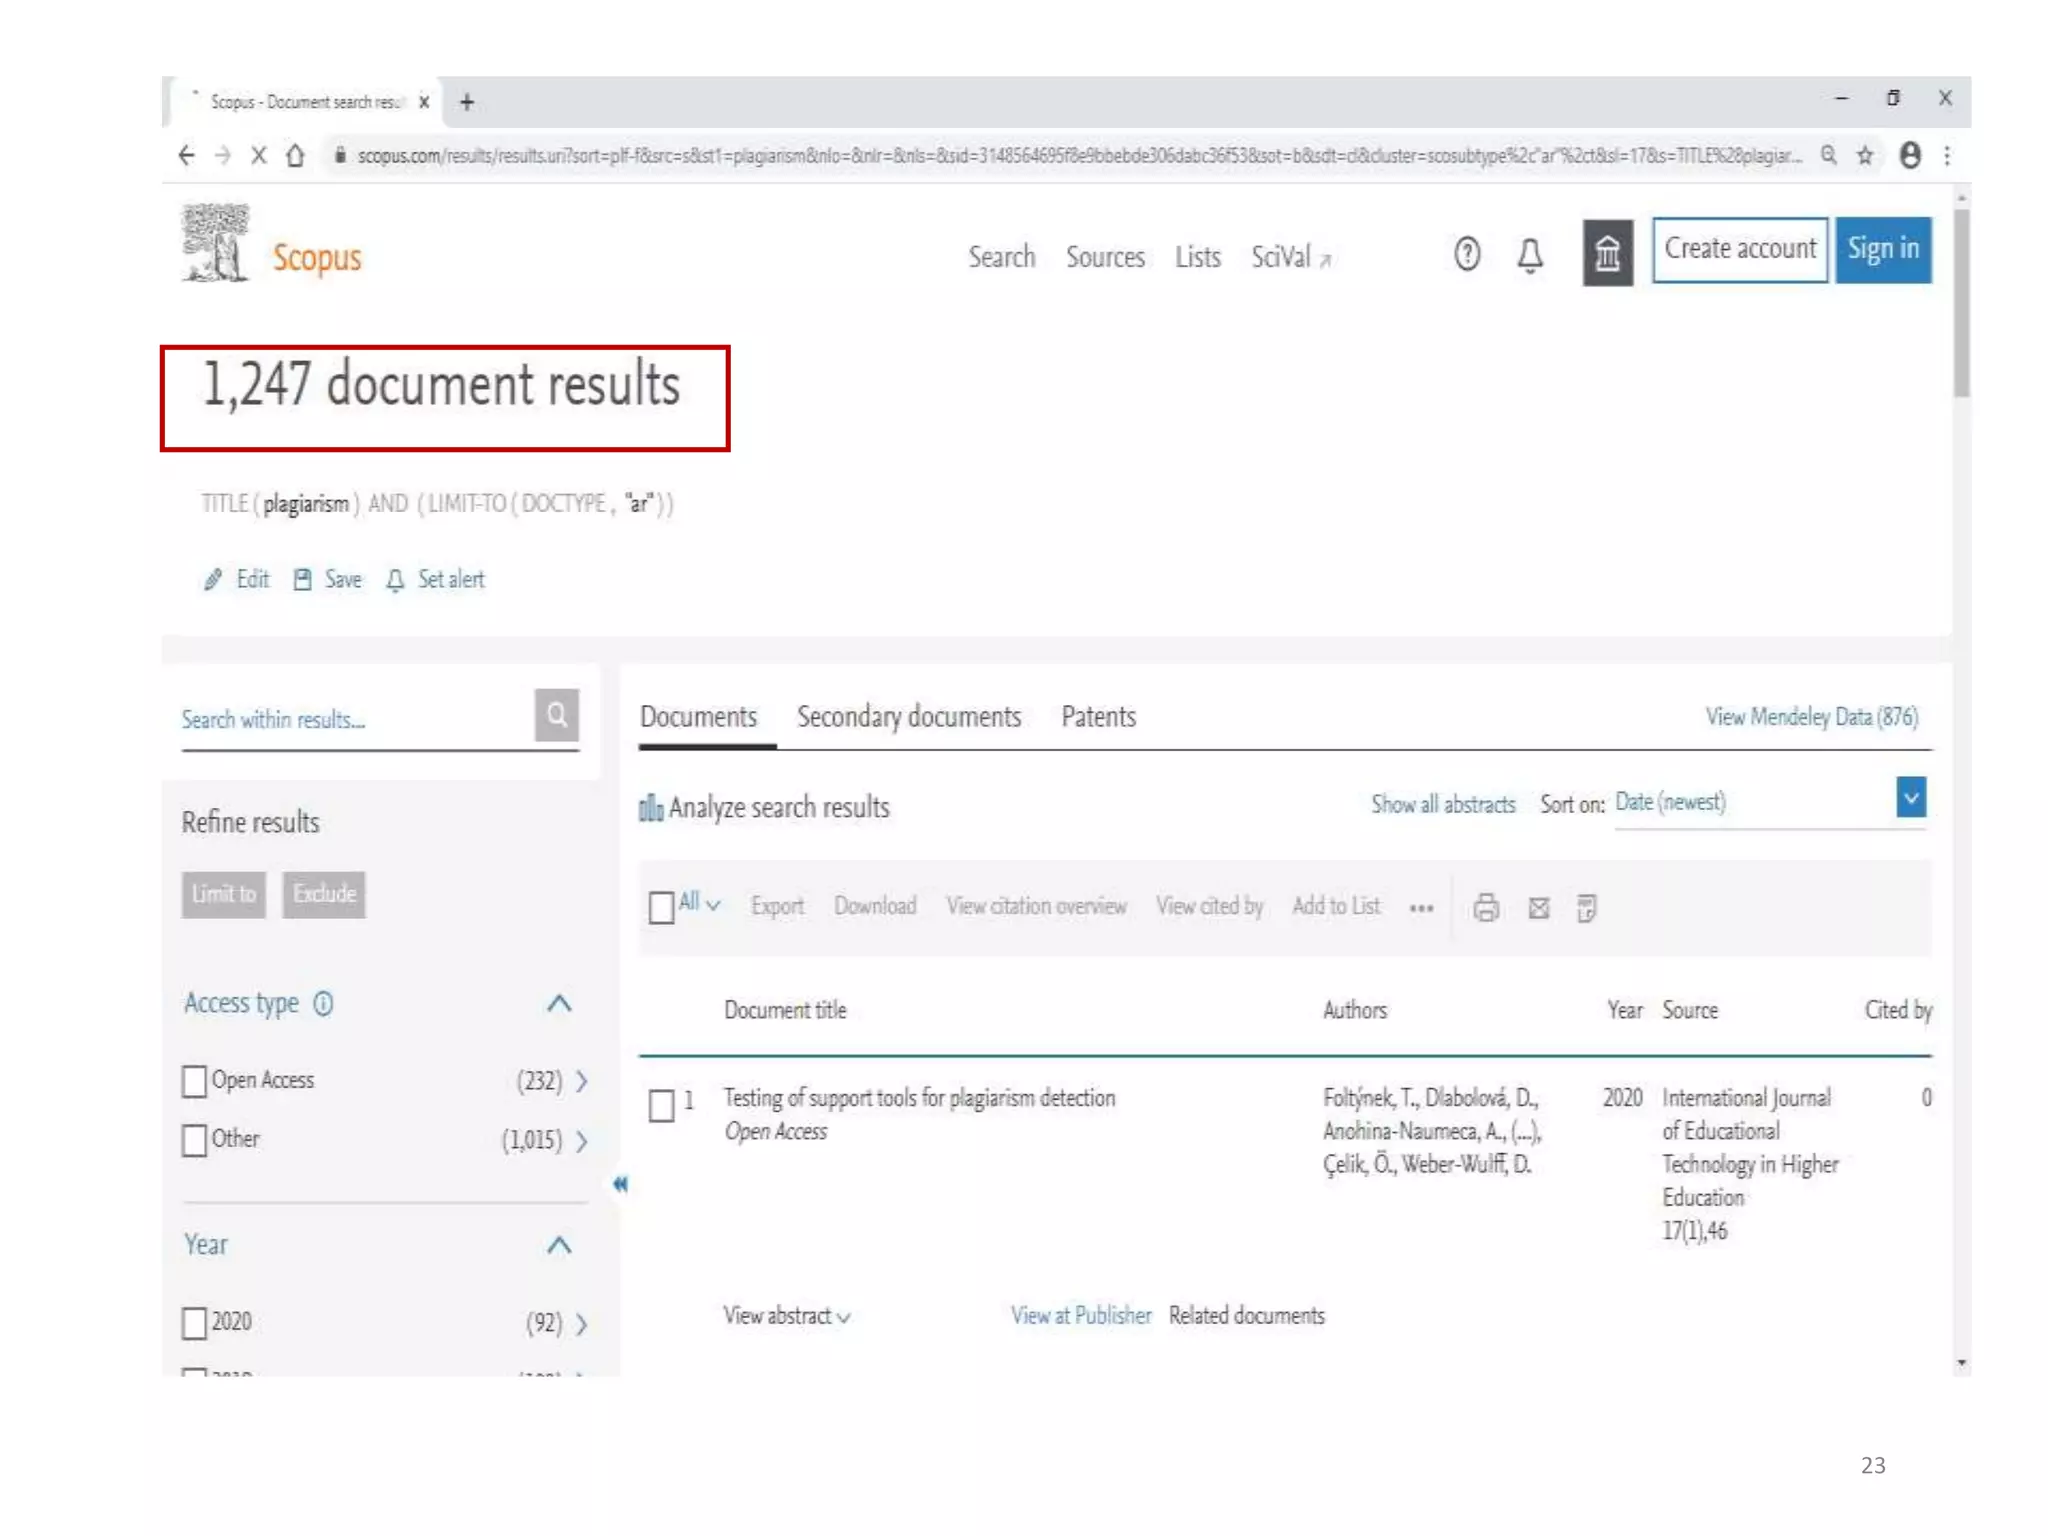The width and height of the screenshot is (2048, 1536).
Task: Click the help question mark icon
Action: click(1466, 254)
